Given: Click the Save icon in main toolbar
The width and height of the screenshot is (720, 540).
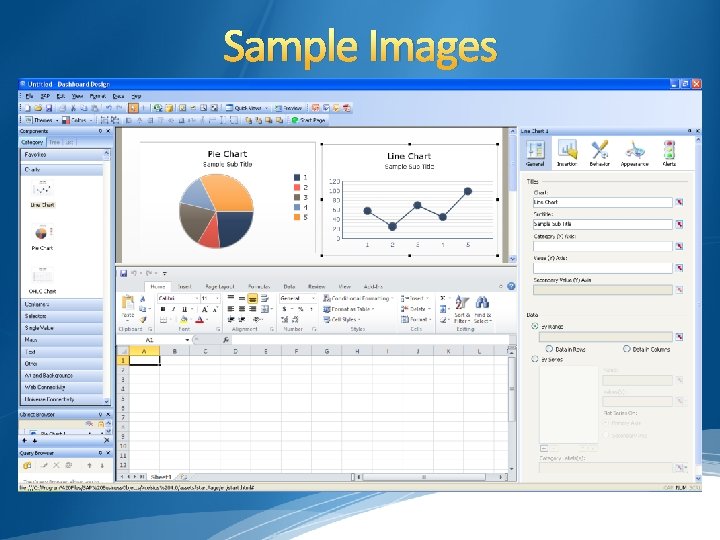Looking at the screenshot, I should click(49, 108).
